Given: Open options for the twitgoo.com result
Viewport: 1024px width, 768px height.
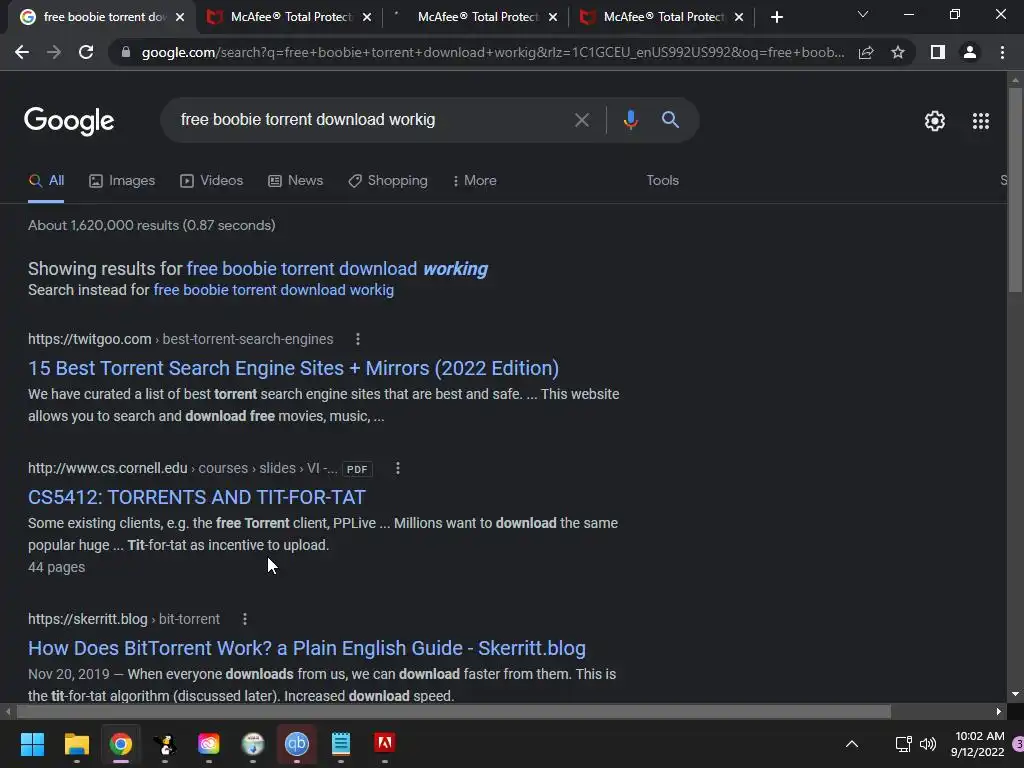Looking at the screenshot, I should click(x=357, y=339).
